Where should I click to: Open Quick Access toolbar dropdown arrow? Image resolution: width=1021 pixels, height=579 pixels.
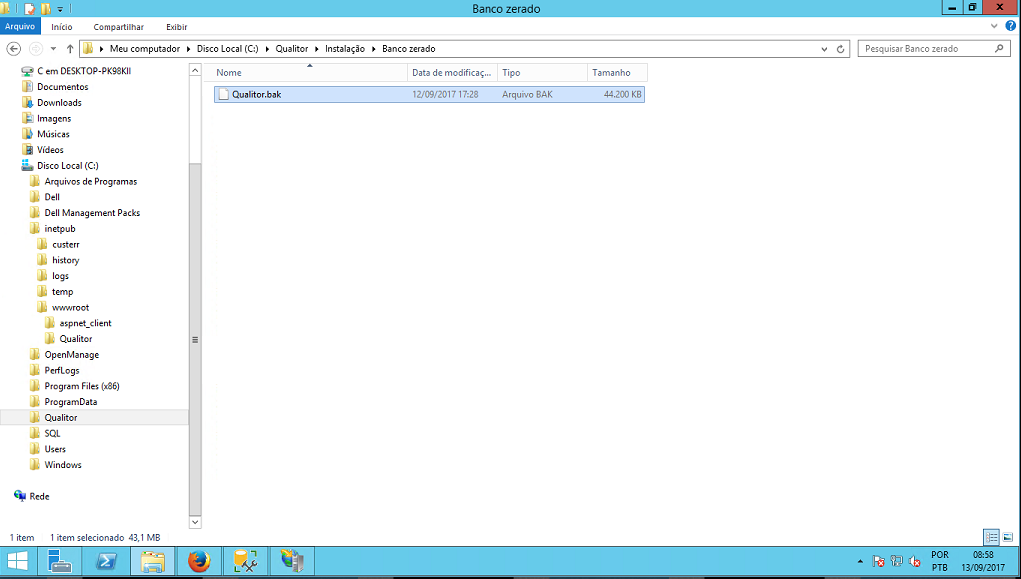pyautogui.click(x=60, y=9)
